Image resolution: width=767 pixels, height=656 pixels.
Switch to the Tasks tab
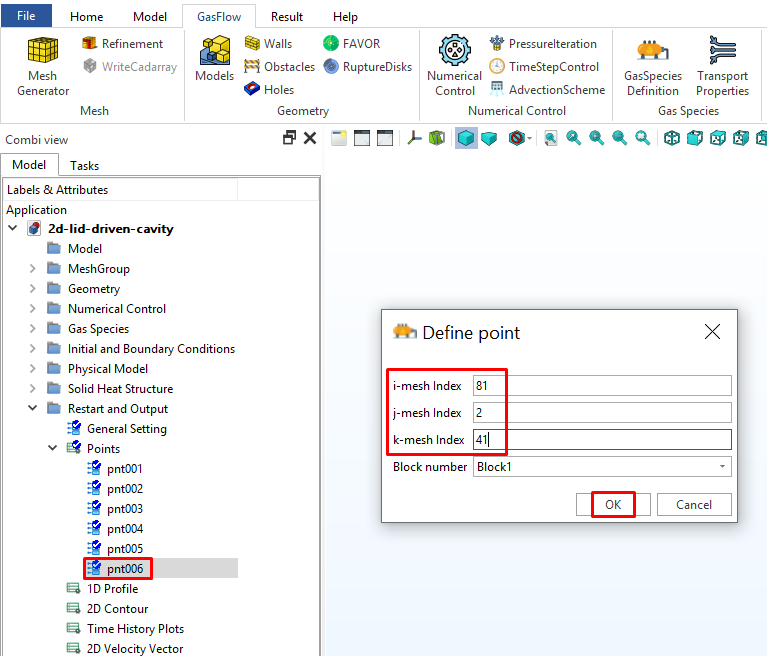[84, 165]
